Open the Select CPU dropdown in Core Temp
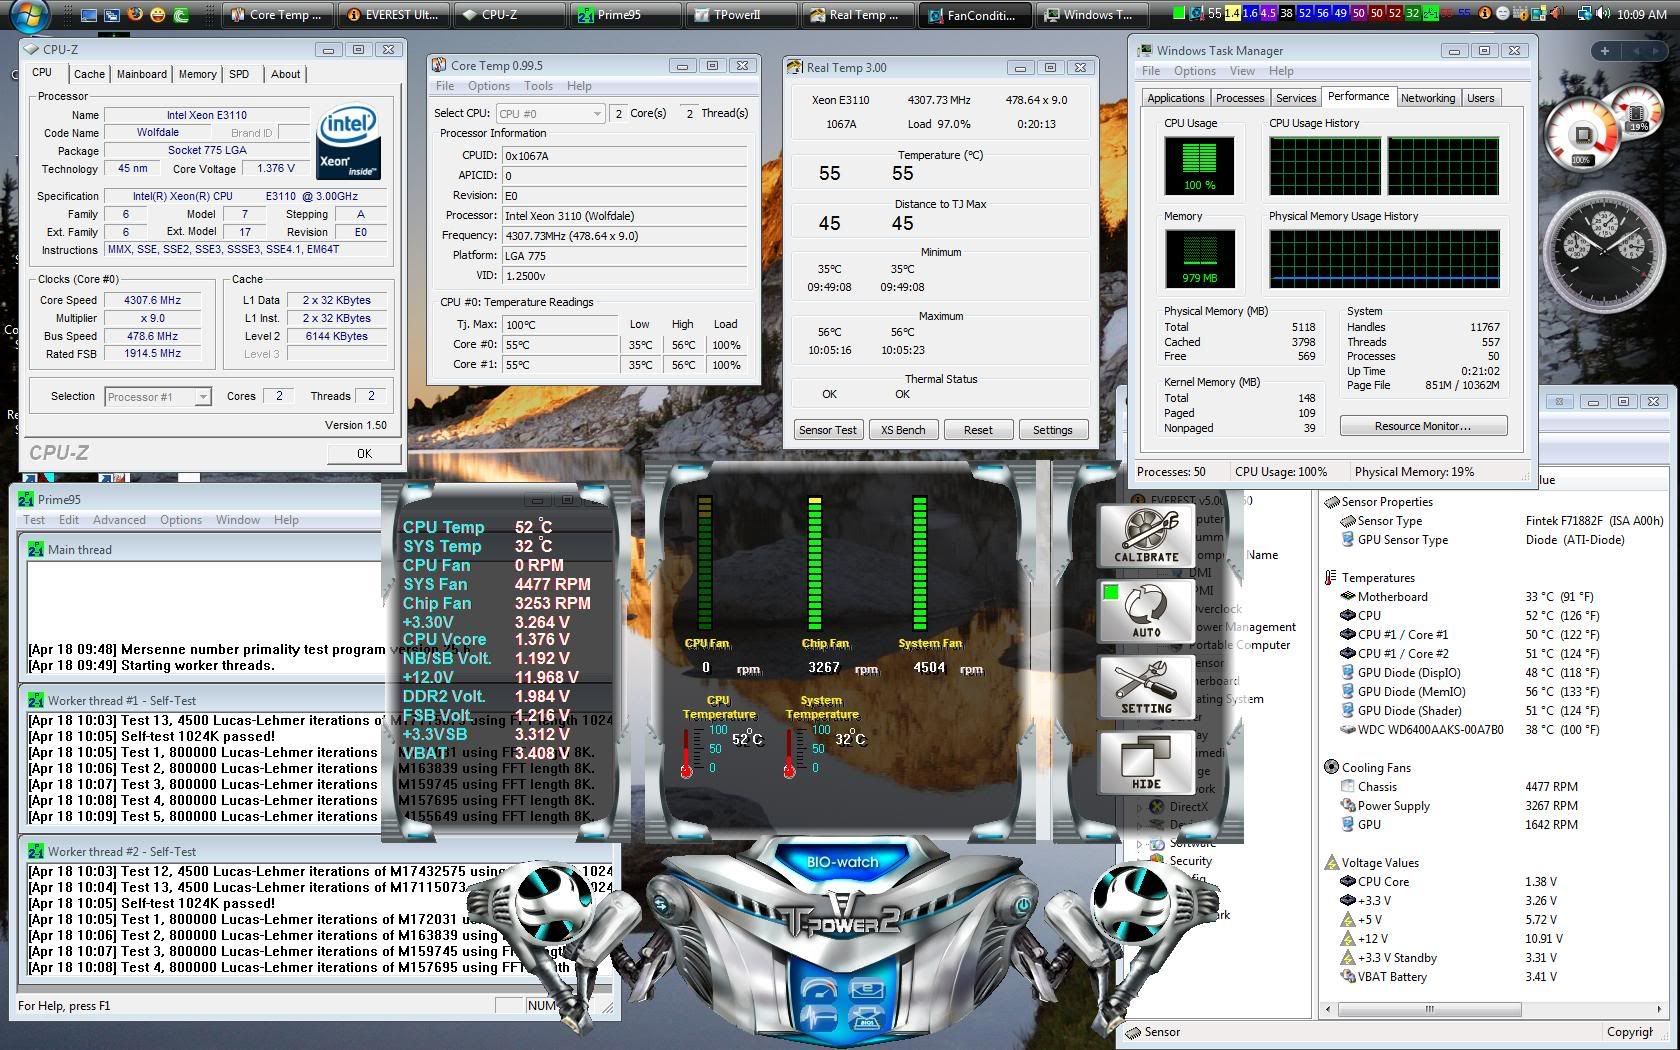 pos(550,114)
